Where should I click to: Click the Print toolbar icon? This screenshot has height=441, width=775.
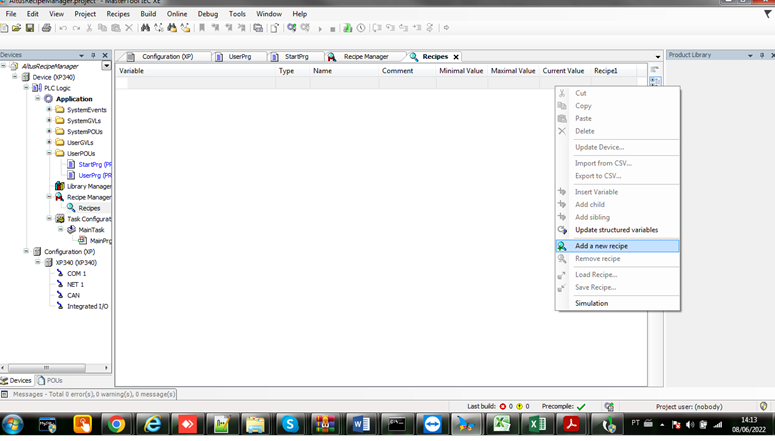click(46, 28)
